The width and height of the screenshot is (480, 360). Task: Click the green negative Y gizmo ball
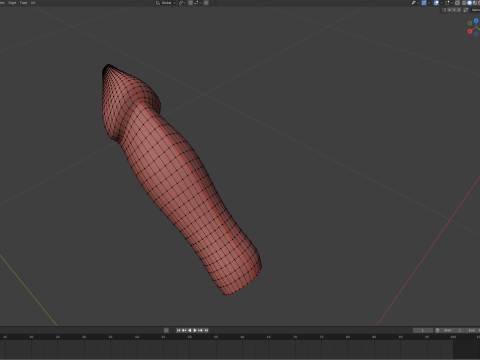[470, 23]
